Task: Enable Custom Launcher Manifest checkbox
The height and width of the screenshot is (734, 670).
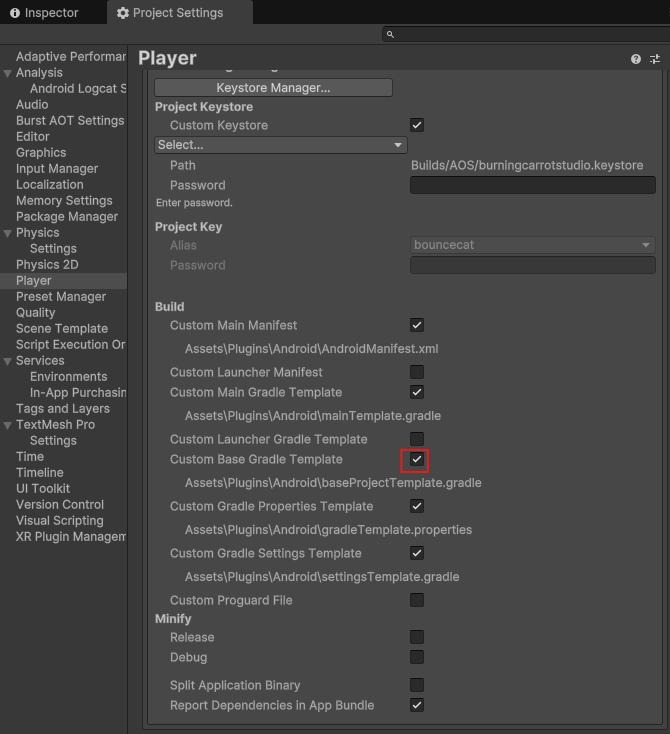Action: [x=417, y=372]
